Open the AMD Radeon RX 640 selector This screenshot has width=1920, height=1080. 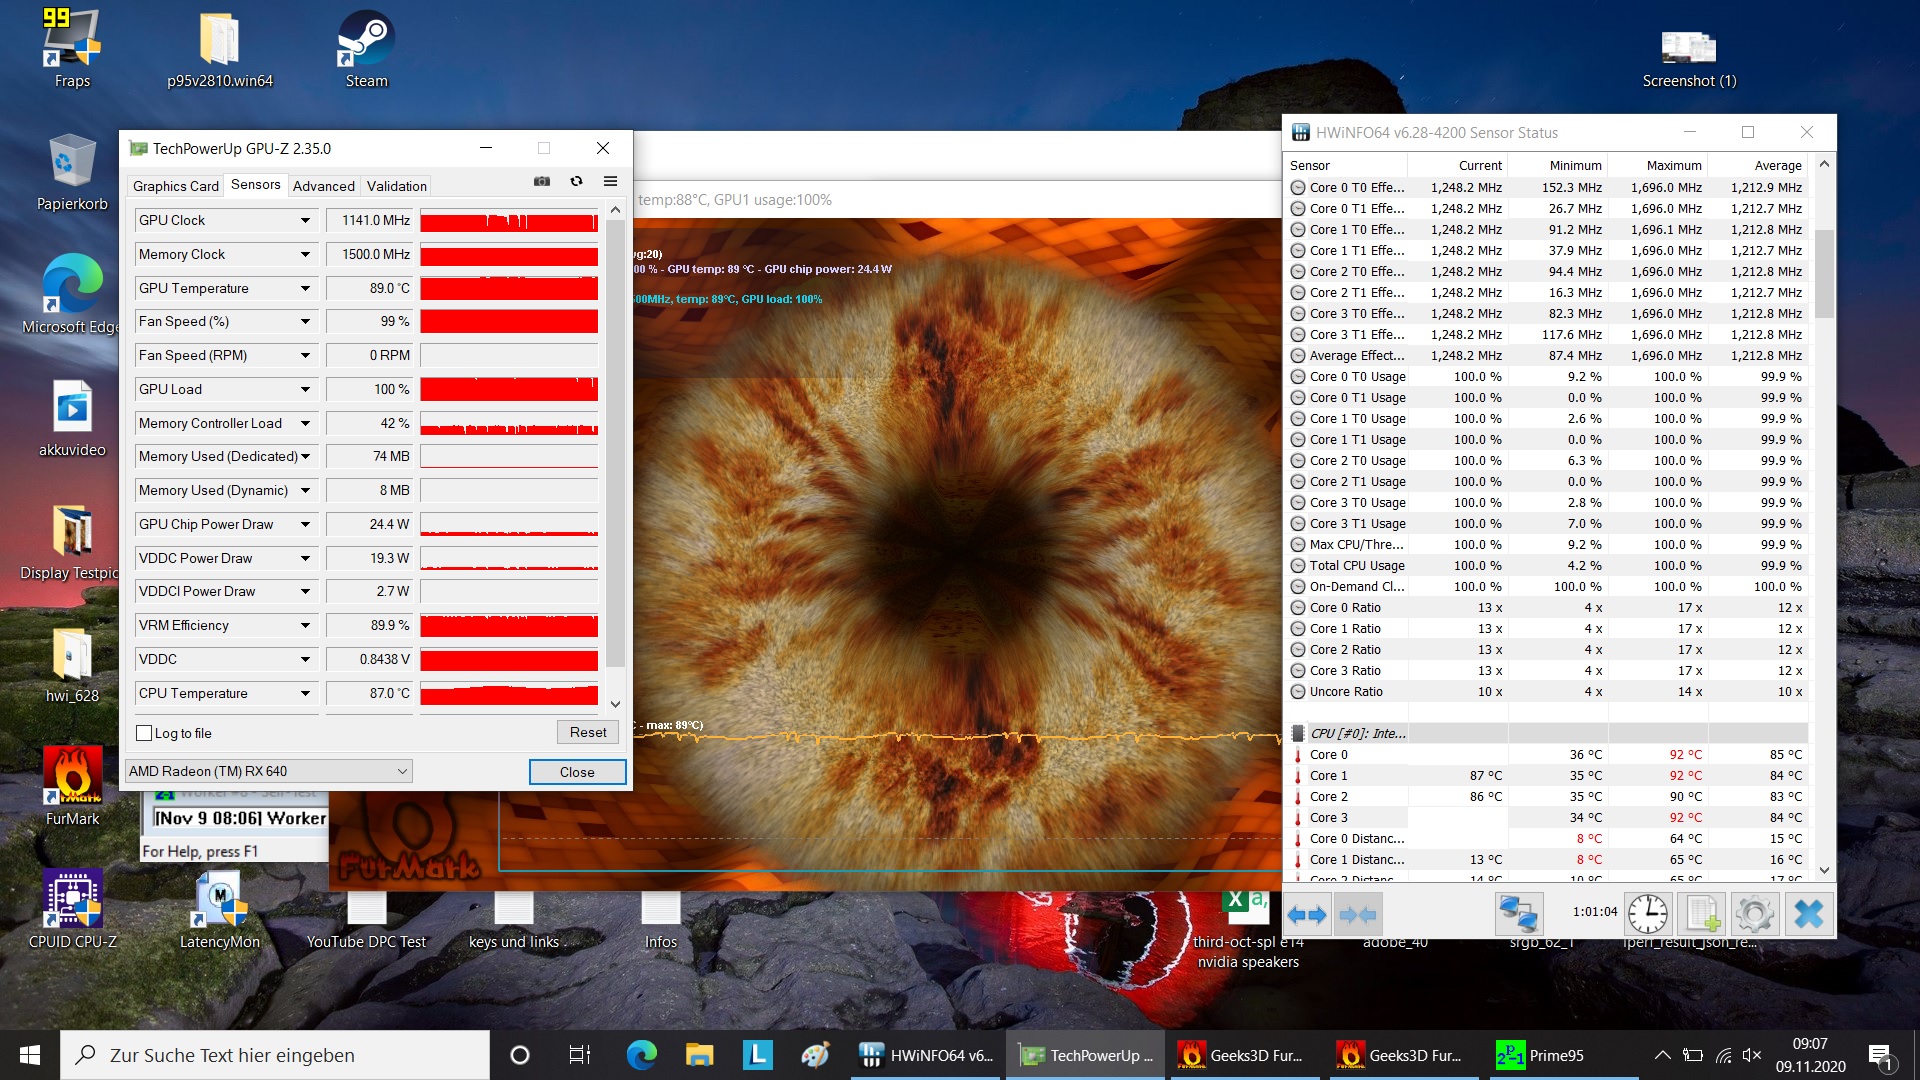(x=268, y=771)
